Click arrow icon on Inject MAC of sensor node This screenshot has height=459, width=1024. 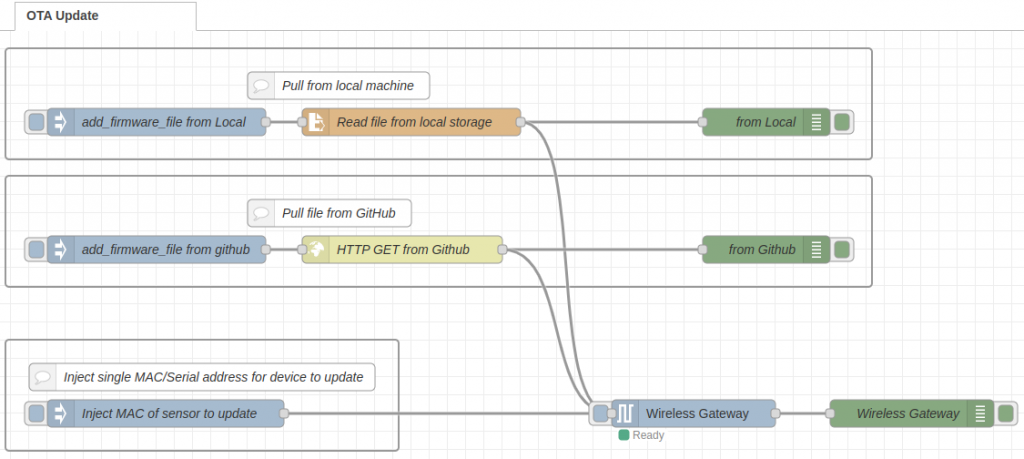(59, 413)
